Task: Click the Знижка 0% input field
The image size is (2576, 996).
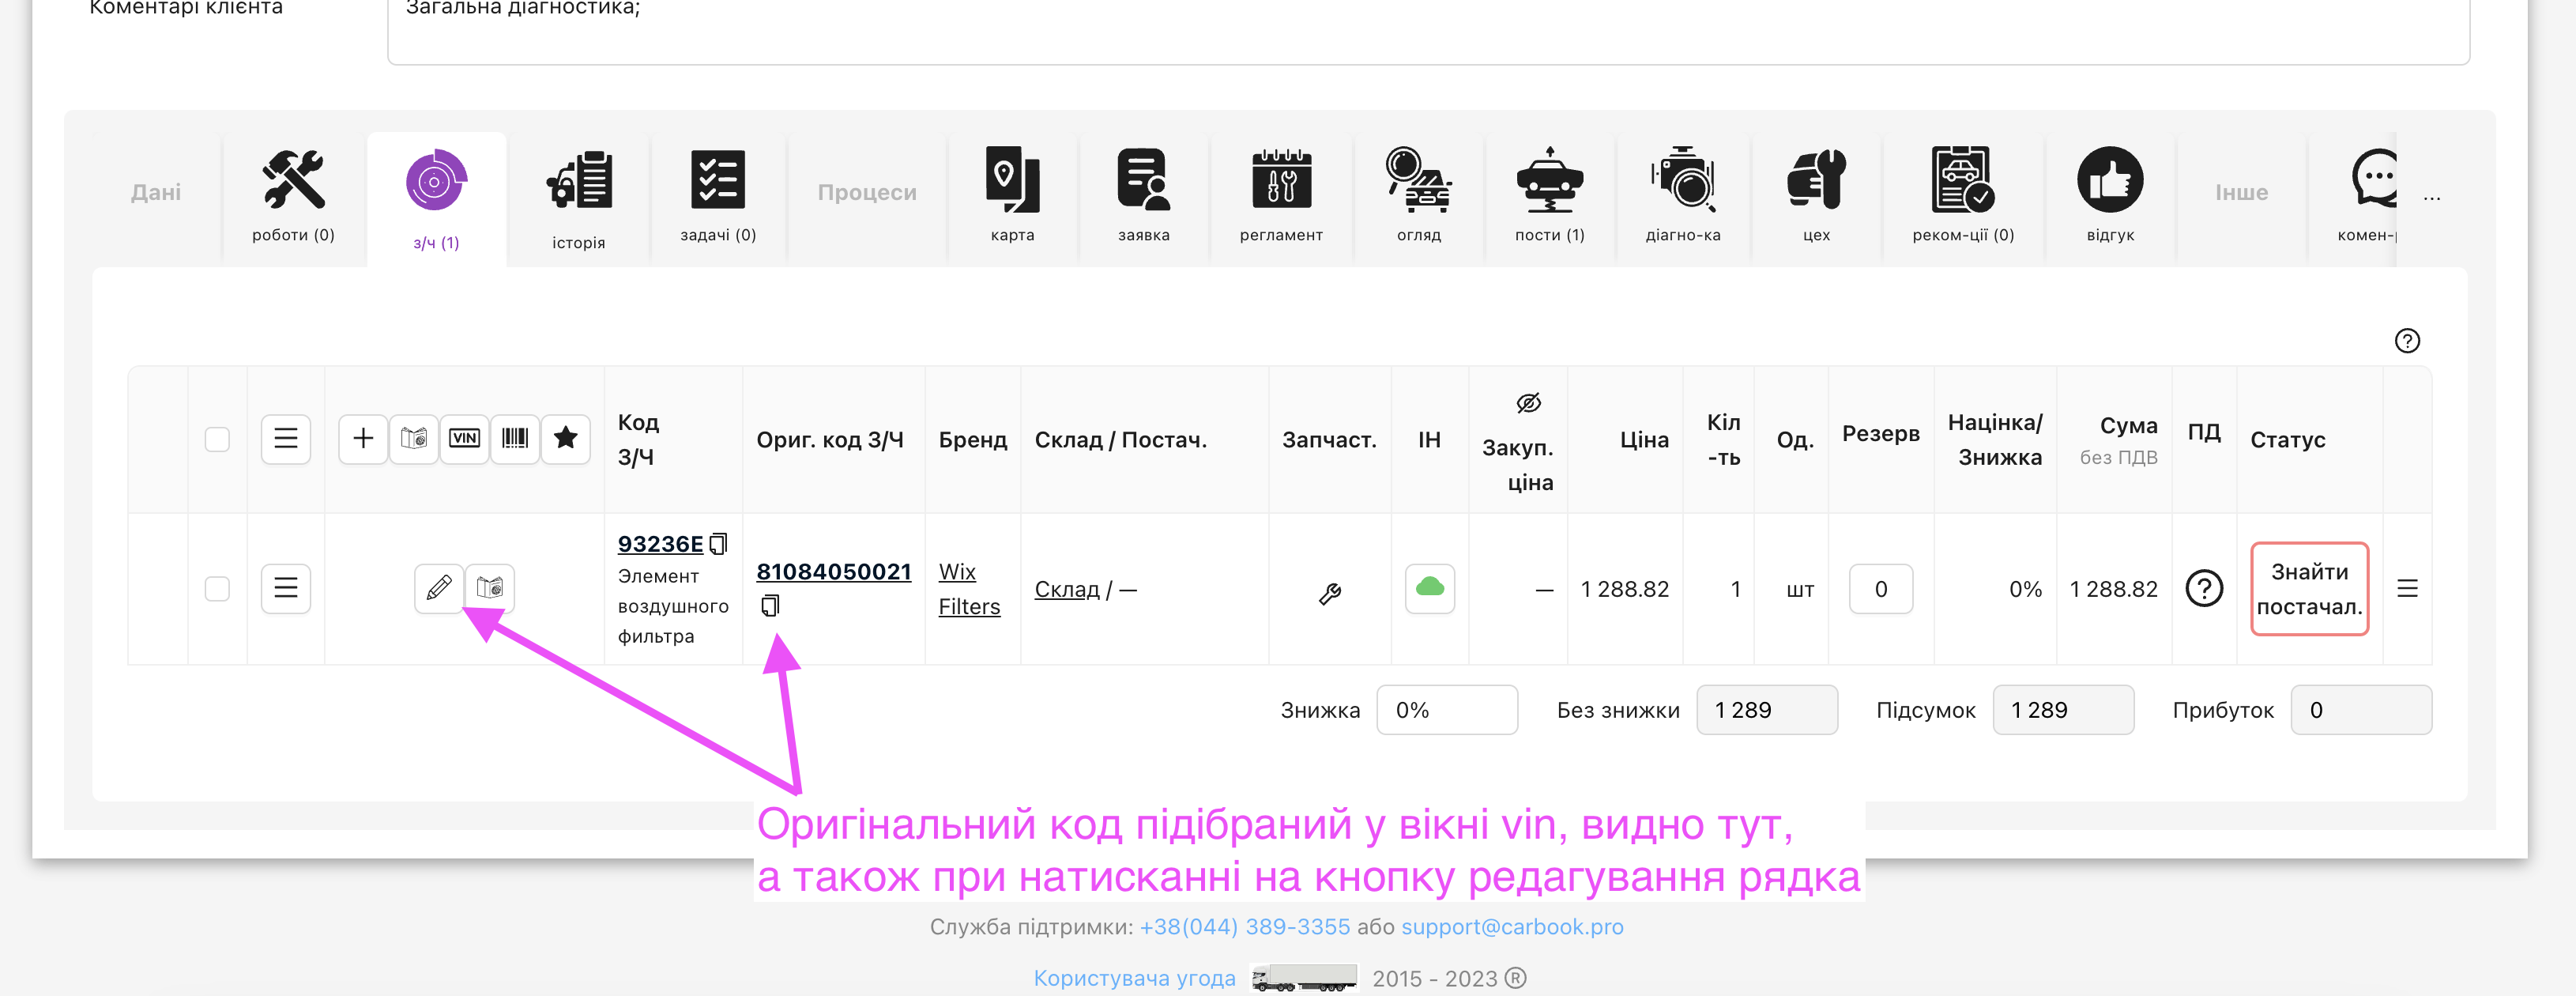Action: 1446,710
